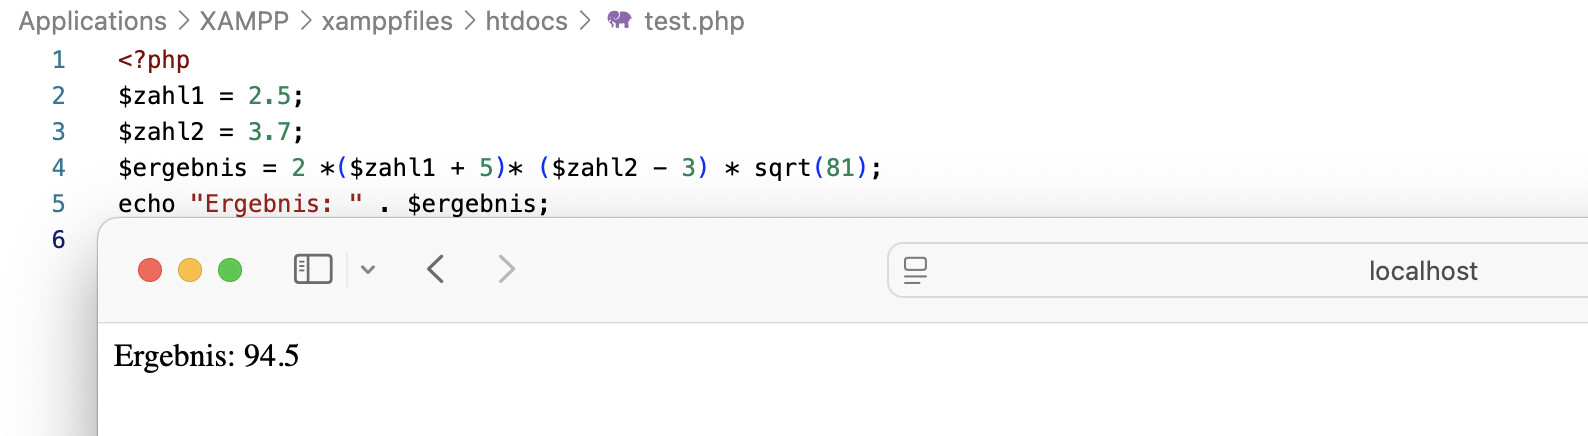
Task: Click the "Ergebnis: 94.5" page output
Action: click(x=206, y=356)
